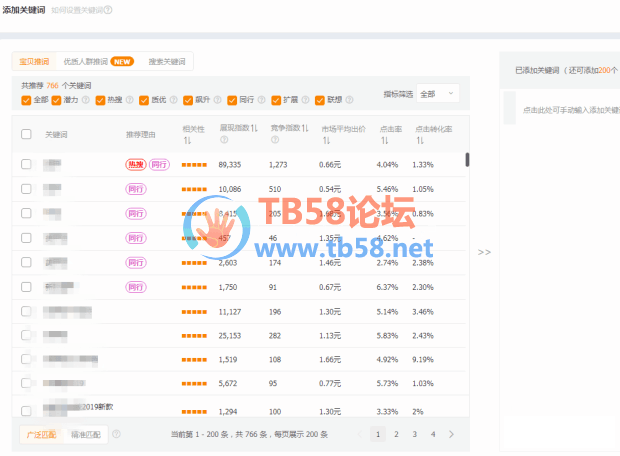Go to the next page arrow
This screenshot has height=456, width=620.
pyautogui.click(x=452, y=434)
